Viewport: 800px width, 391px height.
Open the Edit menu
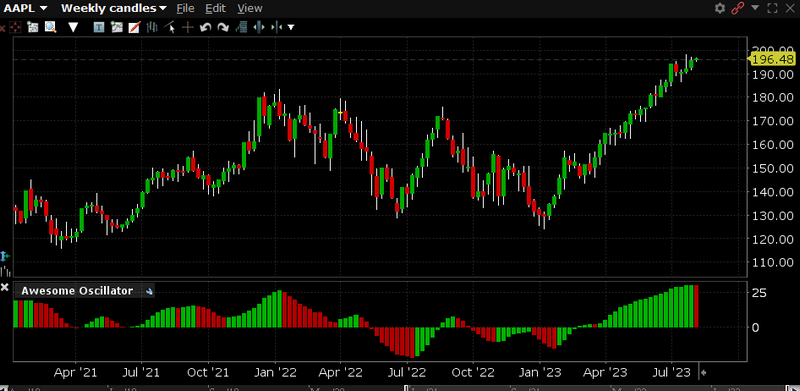pos(215,8)
